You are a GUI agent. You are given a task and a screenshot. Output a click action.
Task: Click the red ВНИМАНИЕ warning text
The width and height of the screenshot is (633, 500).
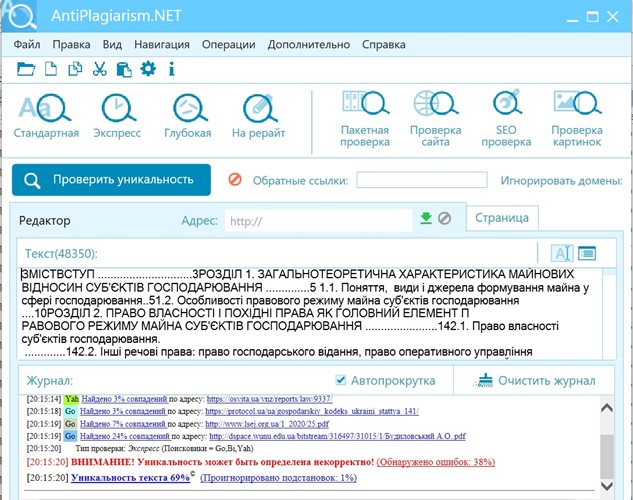click(222, 462)
